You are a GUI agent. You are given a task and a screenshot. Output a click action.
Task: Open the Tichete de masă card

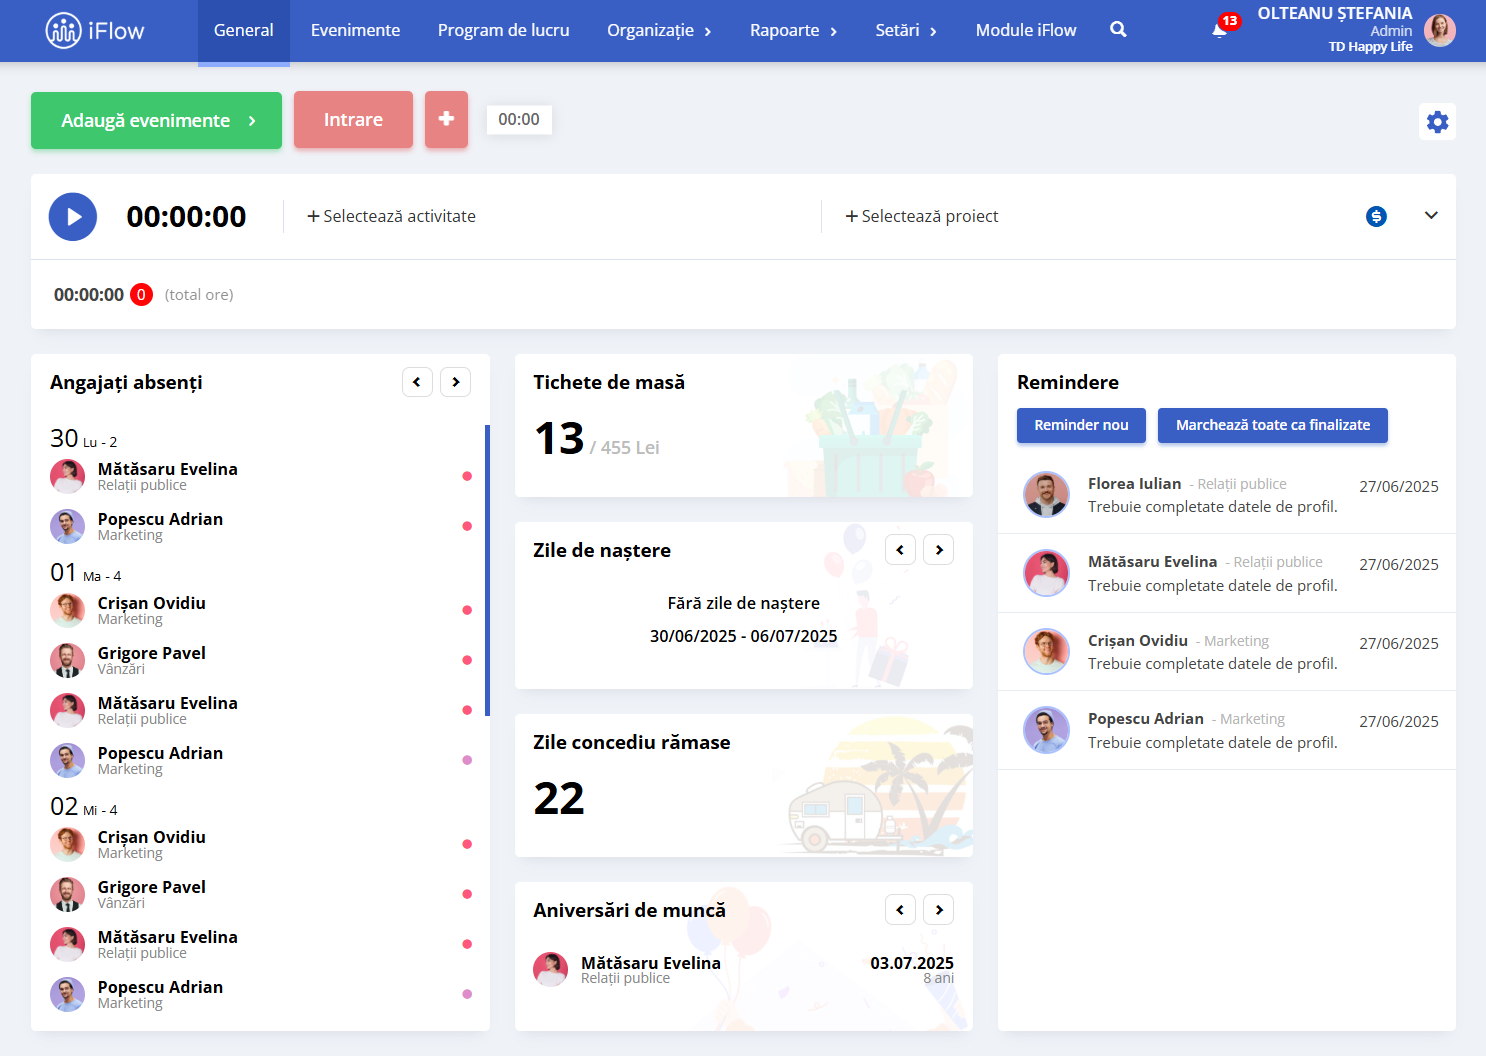743,425
